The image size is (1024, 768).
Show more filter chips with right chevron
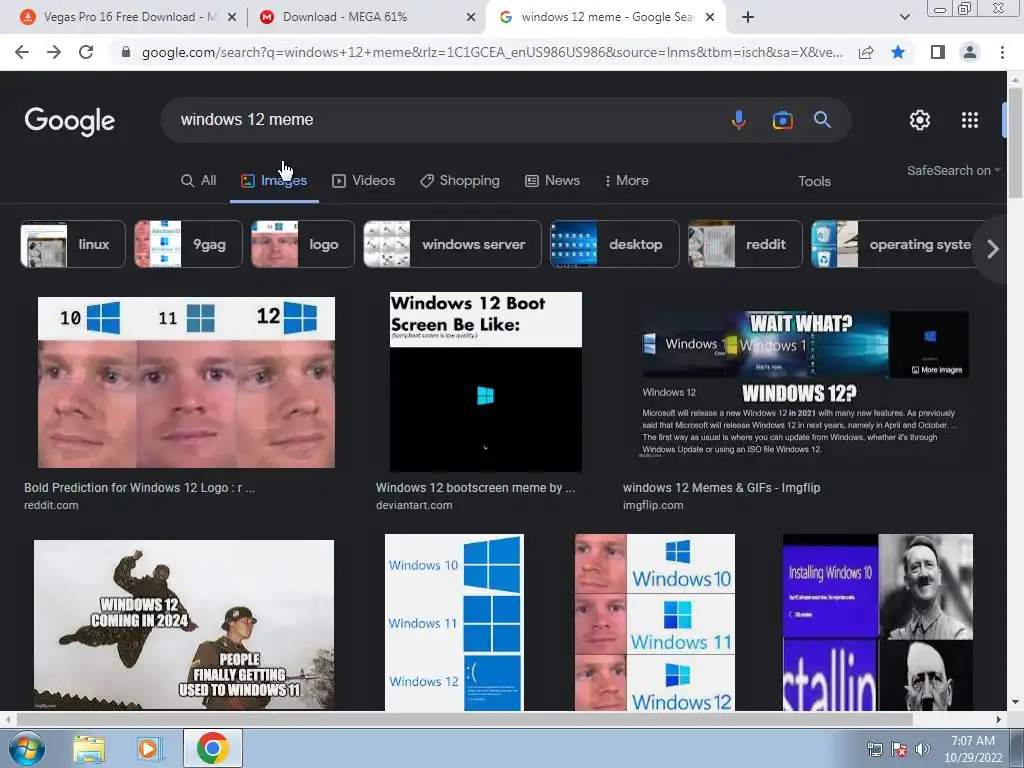click(x=993, y=249)
